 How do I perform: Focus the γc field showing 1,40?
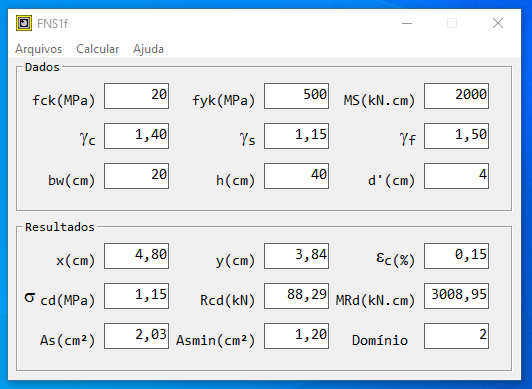point(136,136)
